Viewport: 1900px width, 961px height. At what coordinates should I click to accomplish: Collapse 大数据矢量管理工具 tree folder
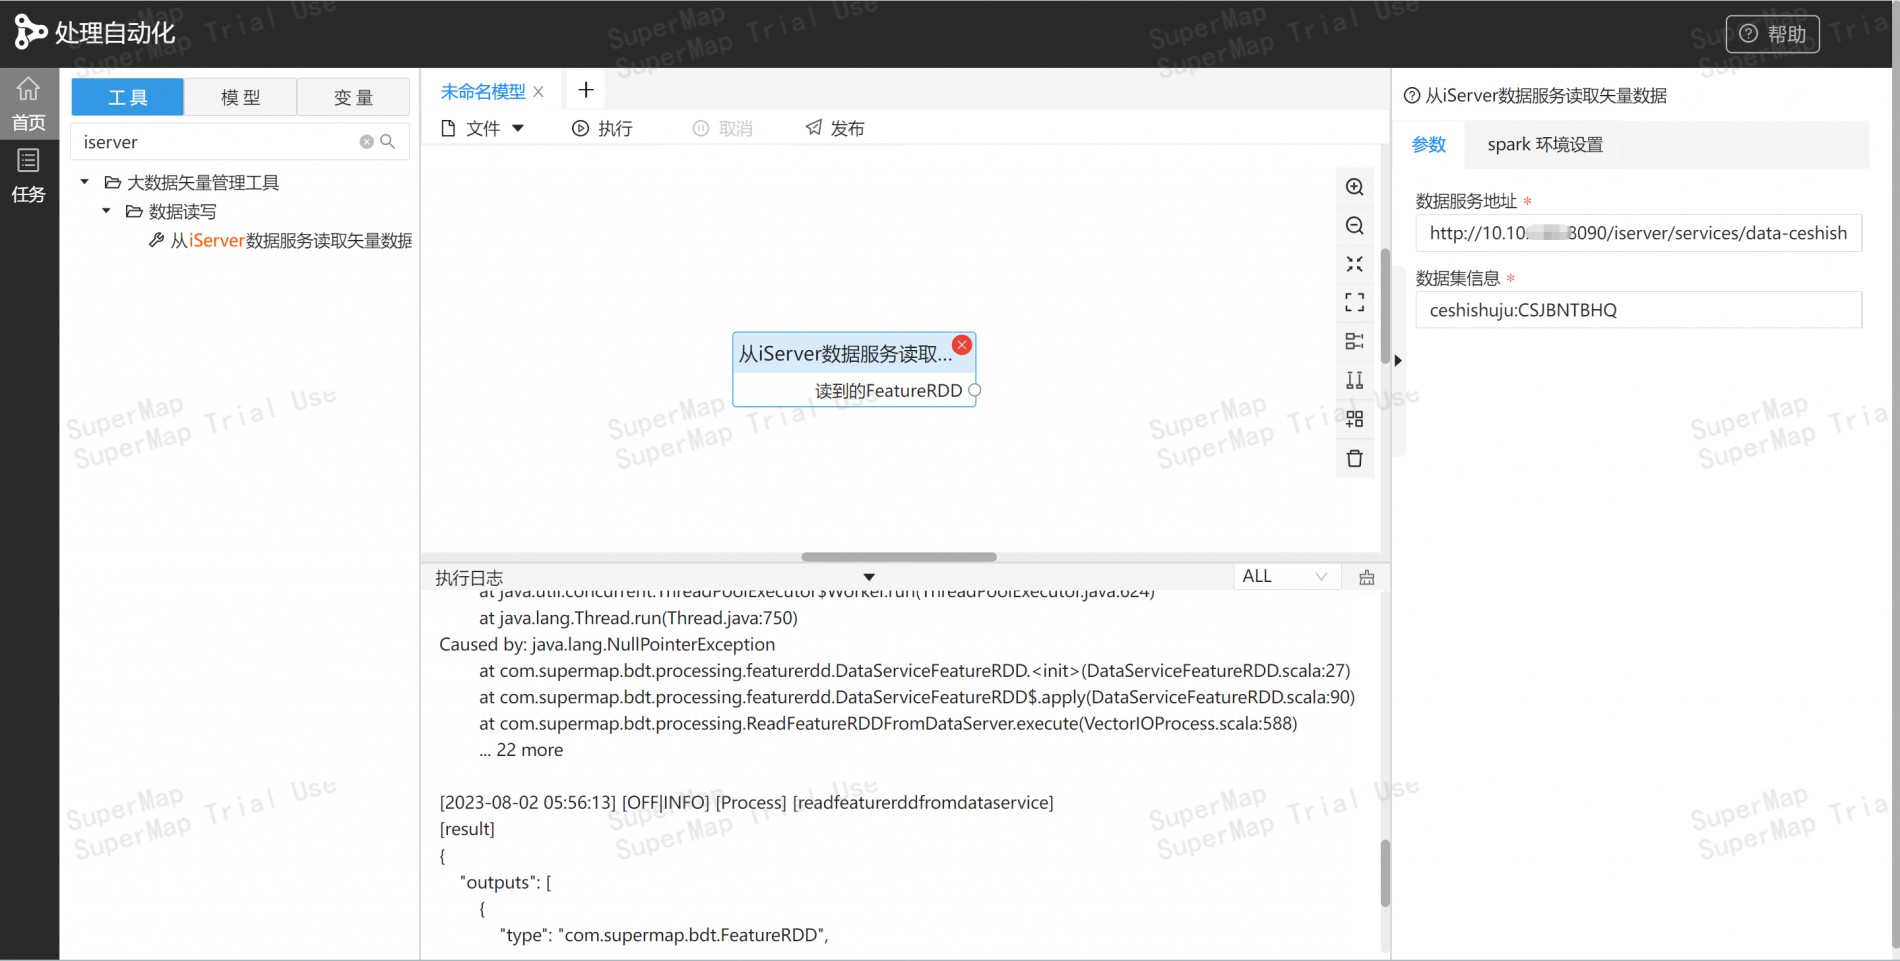pos(84,182)
